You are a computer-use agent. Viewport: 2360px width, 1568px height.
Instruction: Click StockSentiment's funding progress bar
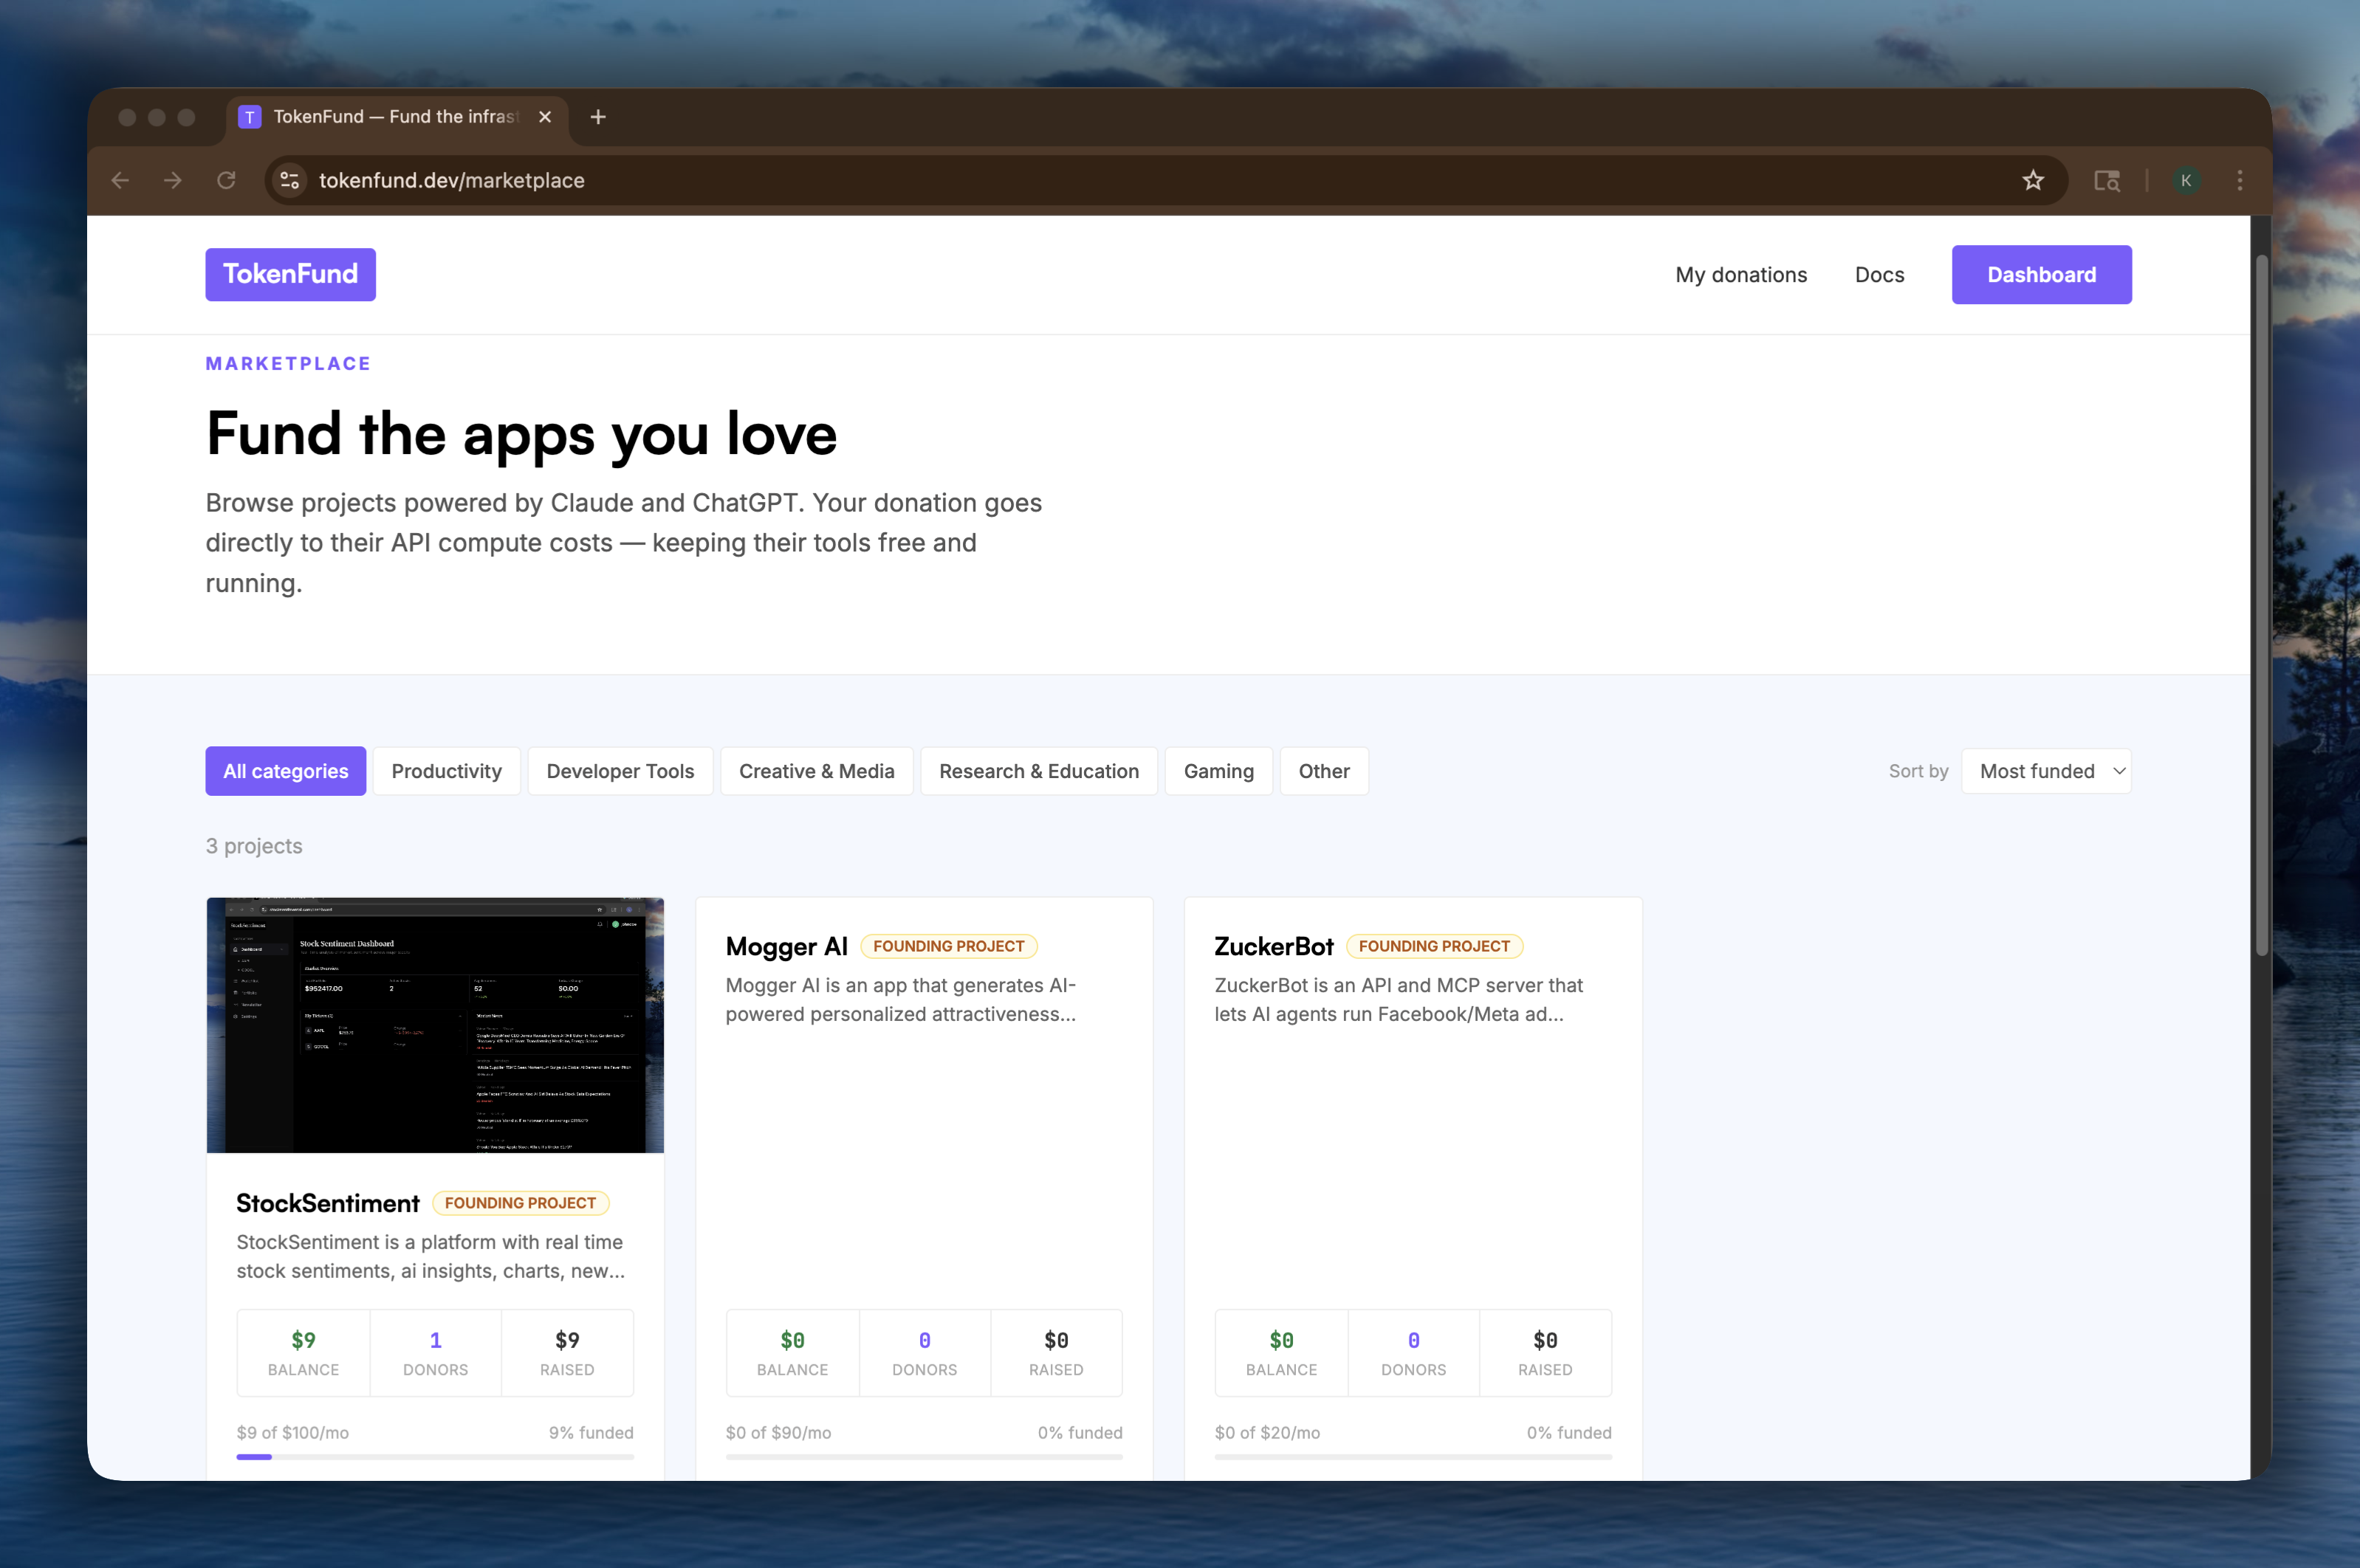pos(434,1457)
